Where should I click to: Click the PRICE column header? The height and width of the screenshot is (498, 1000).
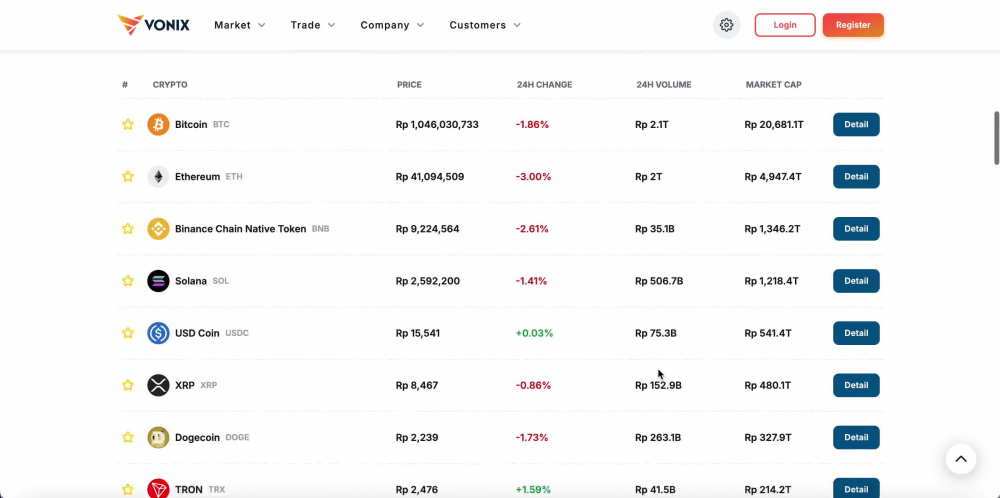pos(409,85)
